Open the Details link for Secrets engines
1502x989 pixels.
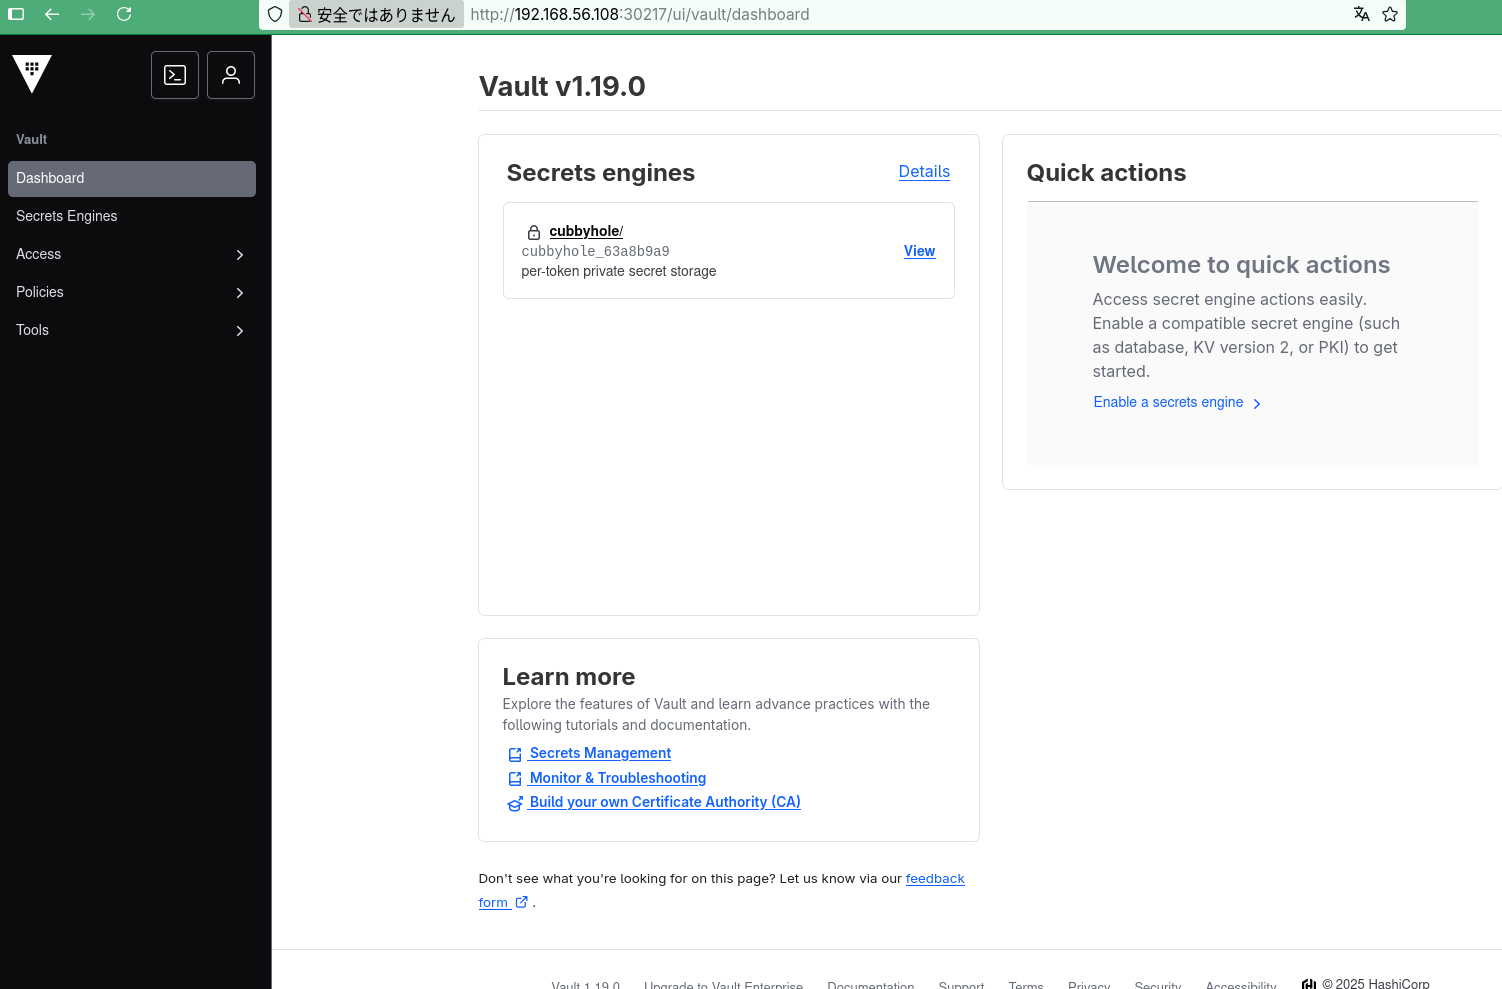tap(924, 171)
